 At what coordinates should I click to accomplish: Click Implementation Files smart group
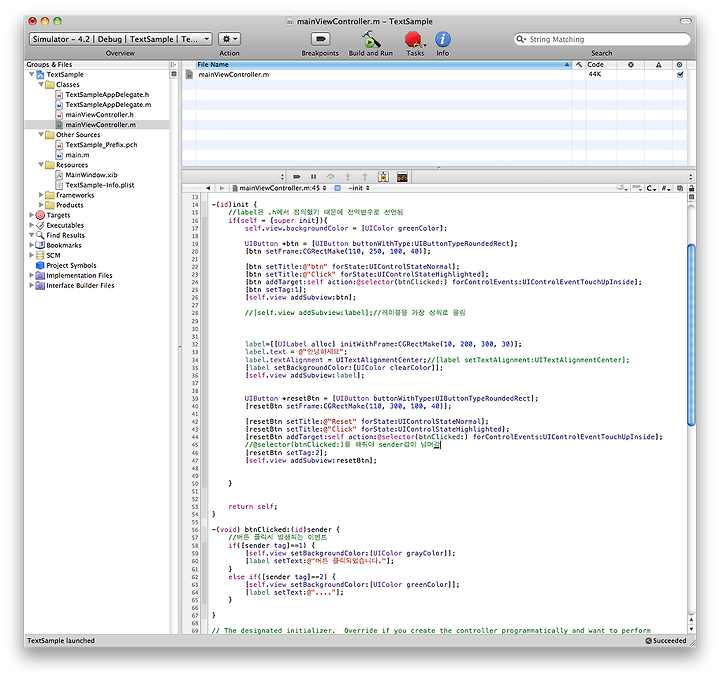(79, 275)
